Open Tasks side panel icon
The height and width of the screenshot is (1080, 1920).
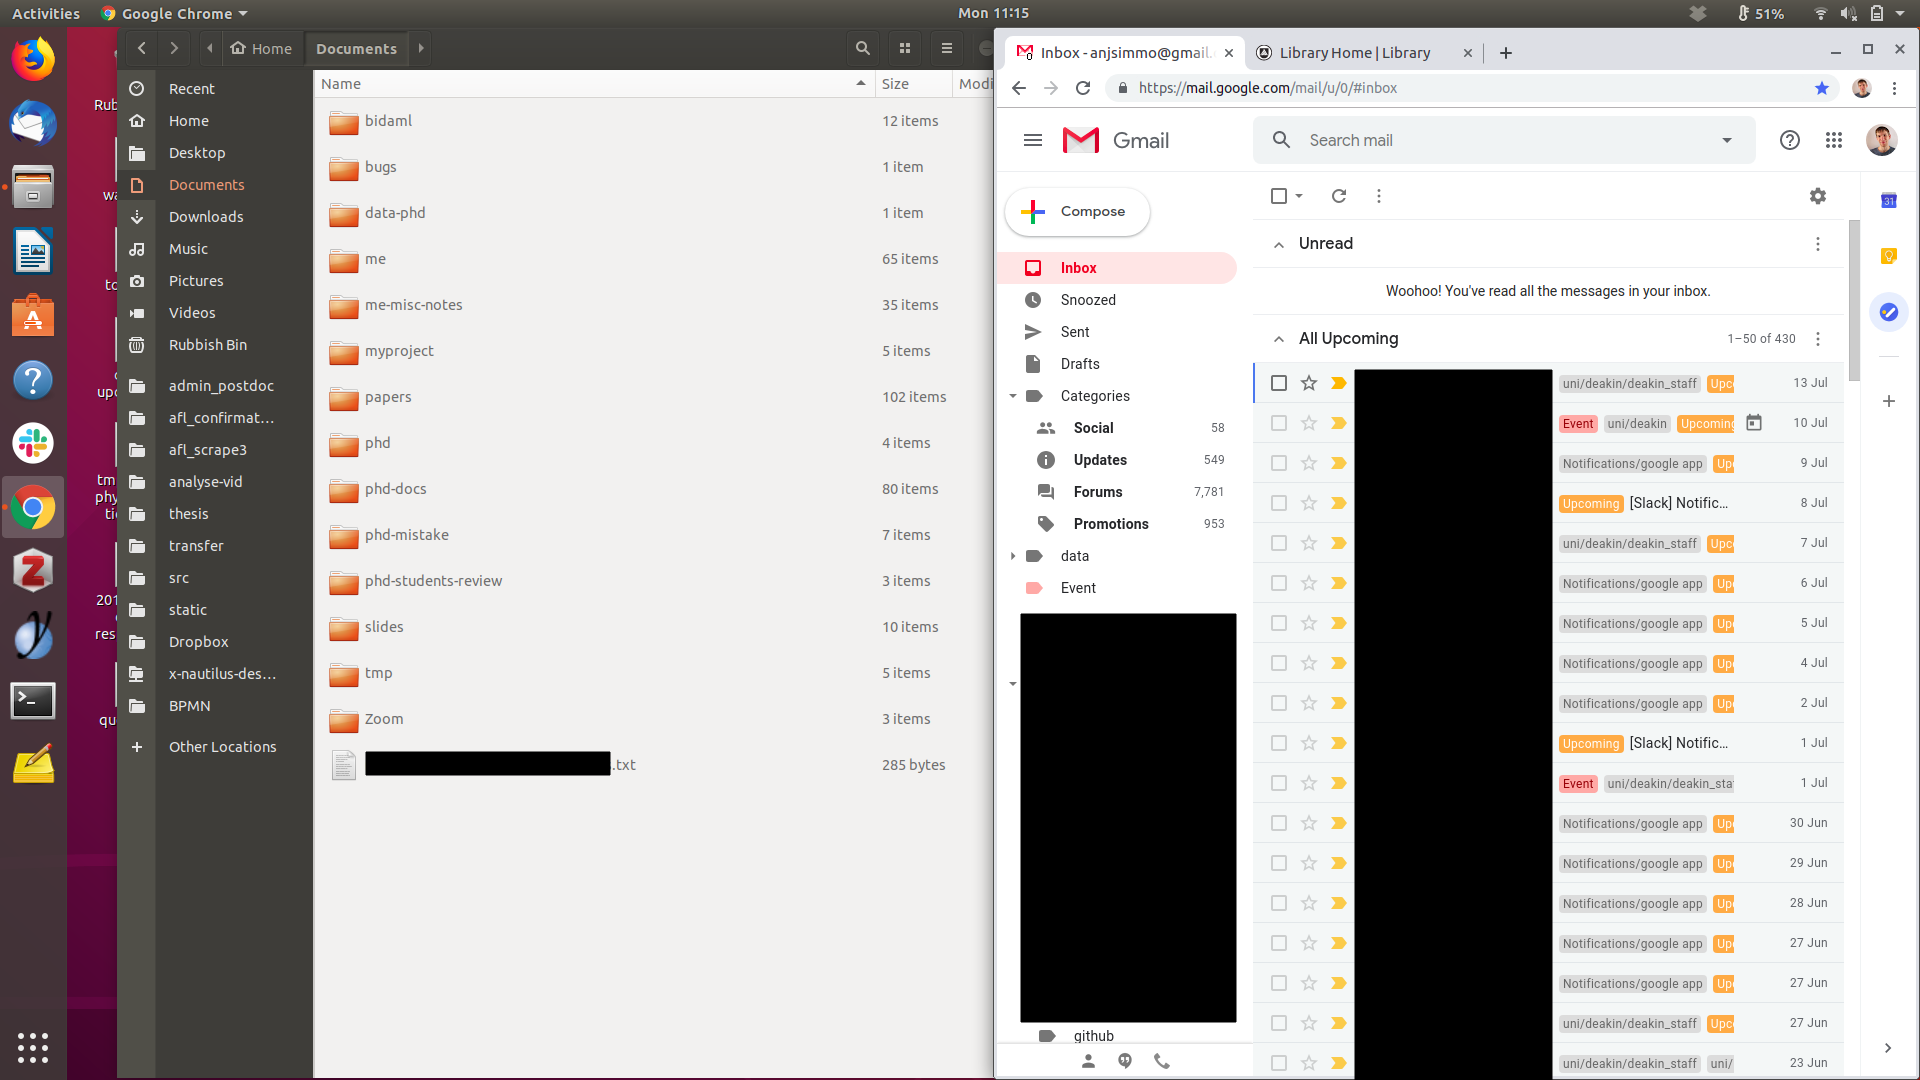click(1888, 312)
